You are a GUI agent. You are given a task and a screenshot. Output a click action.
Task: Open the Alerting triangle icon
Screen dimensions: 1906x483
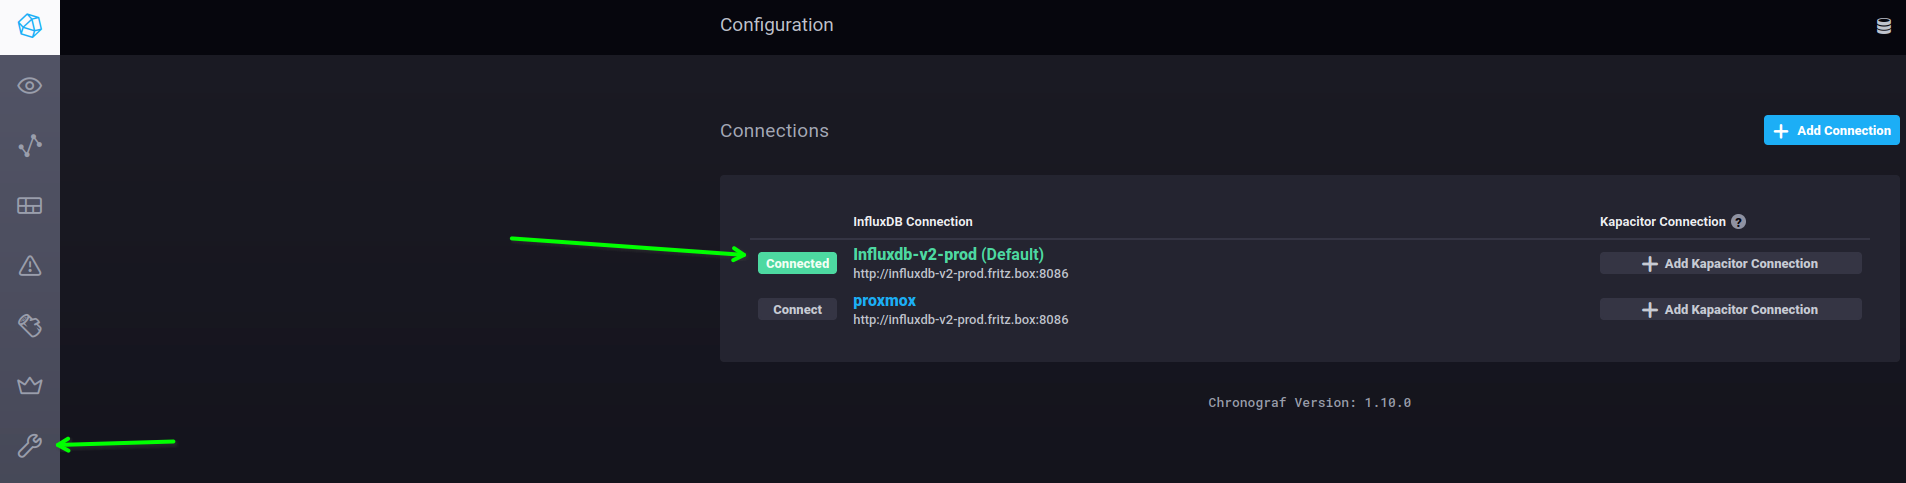tap(30, 266)
